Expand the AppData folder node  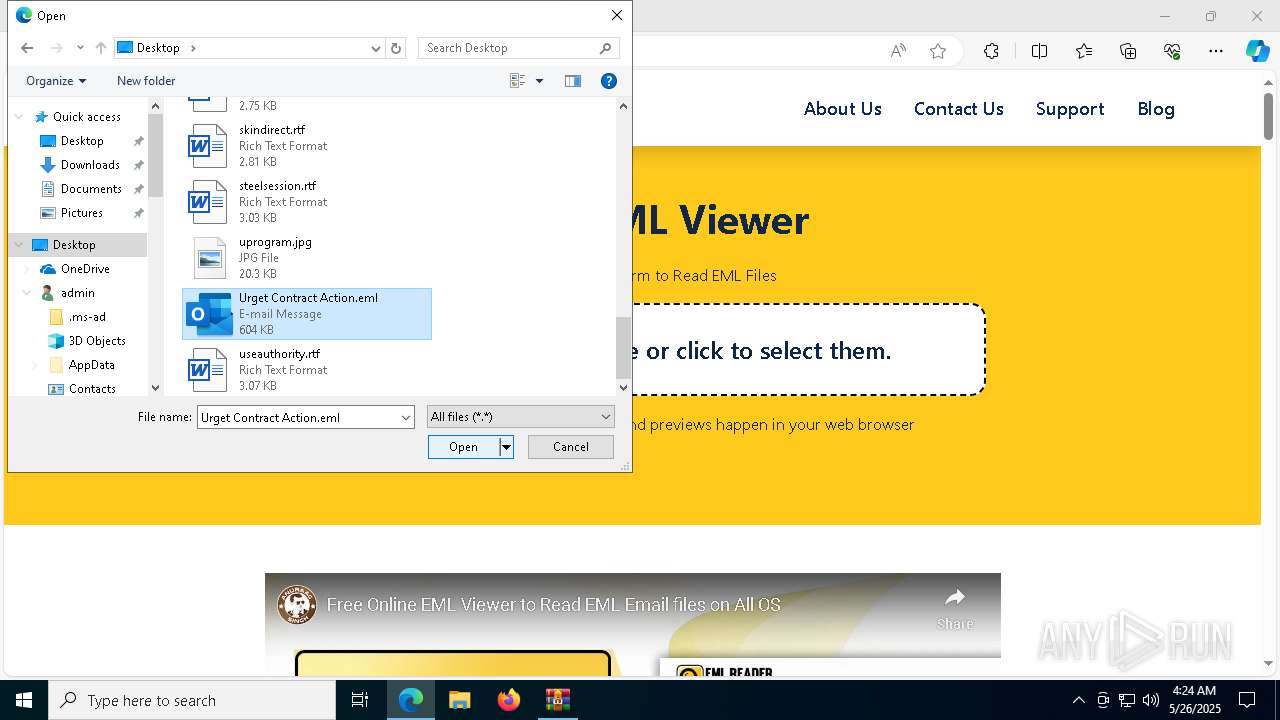pos(35,365)
